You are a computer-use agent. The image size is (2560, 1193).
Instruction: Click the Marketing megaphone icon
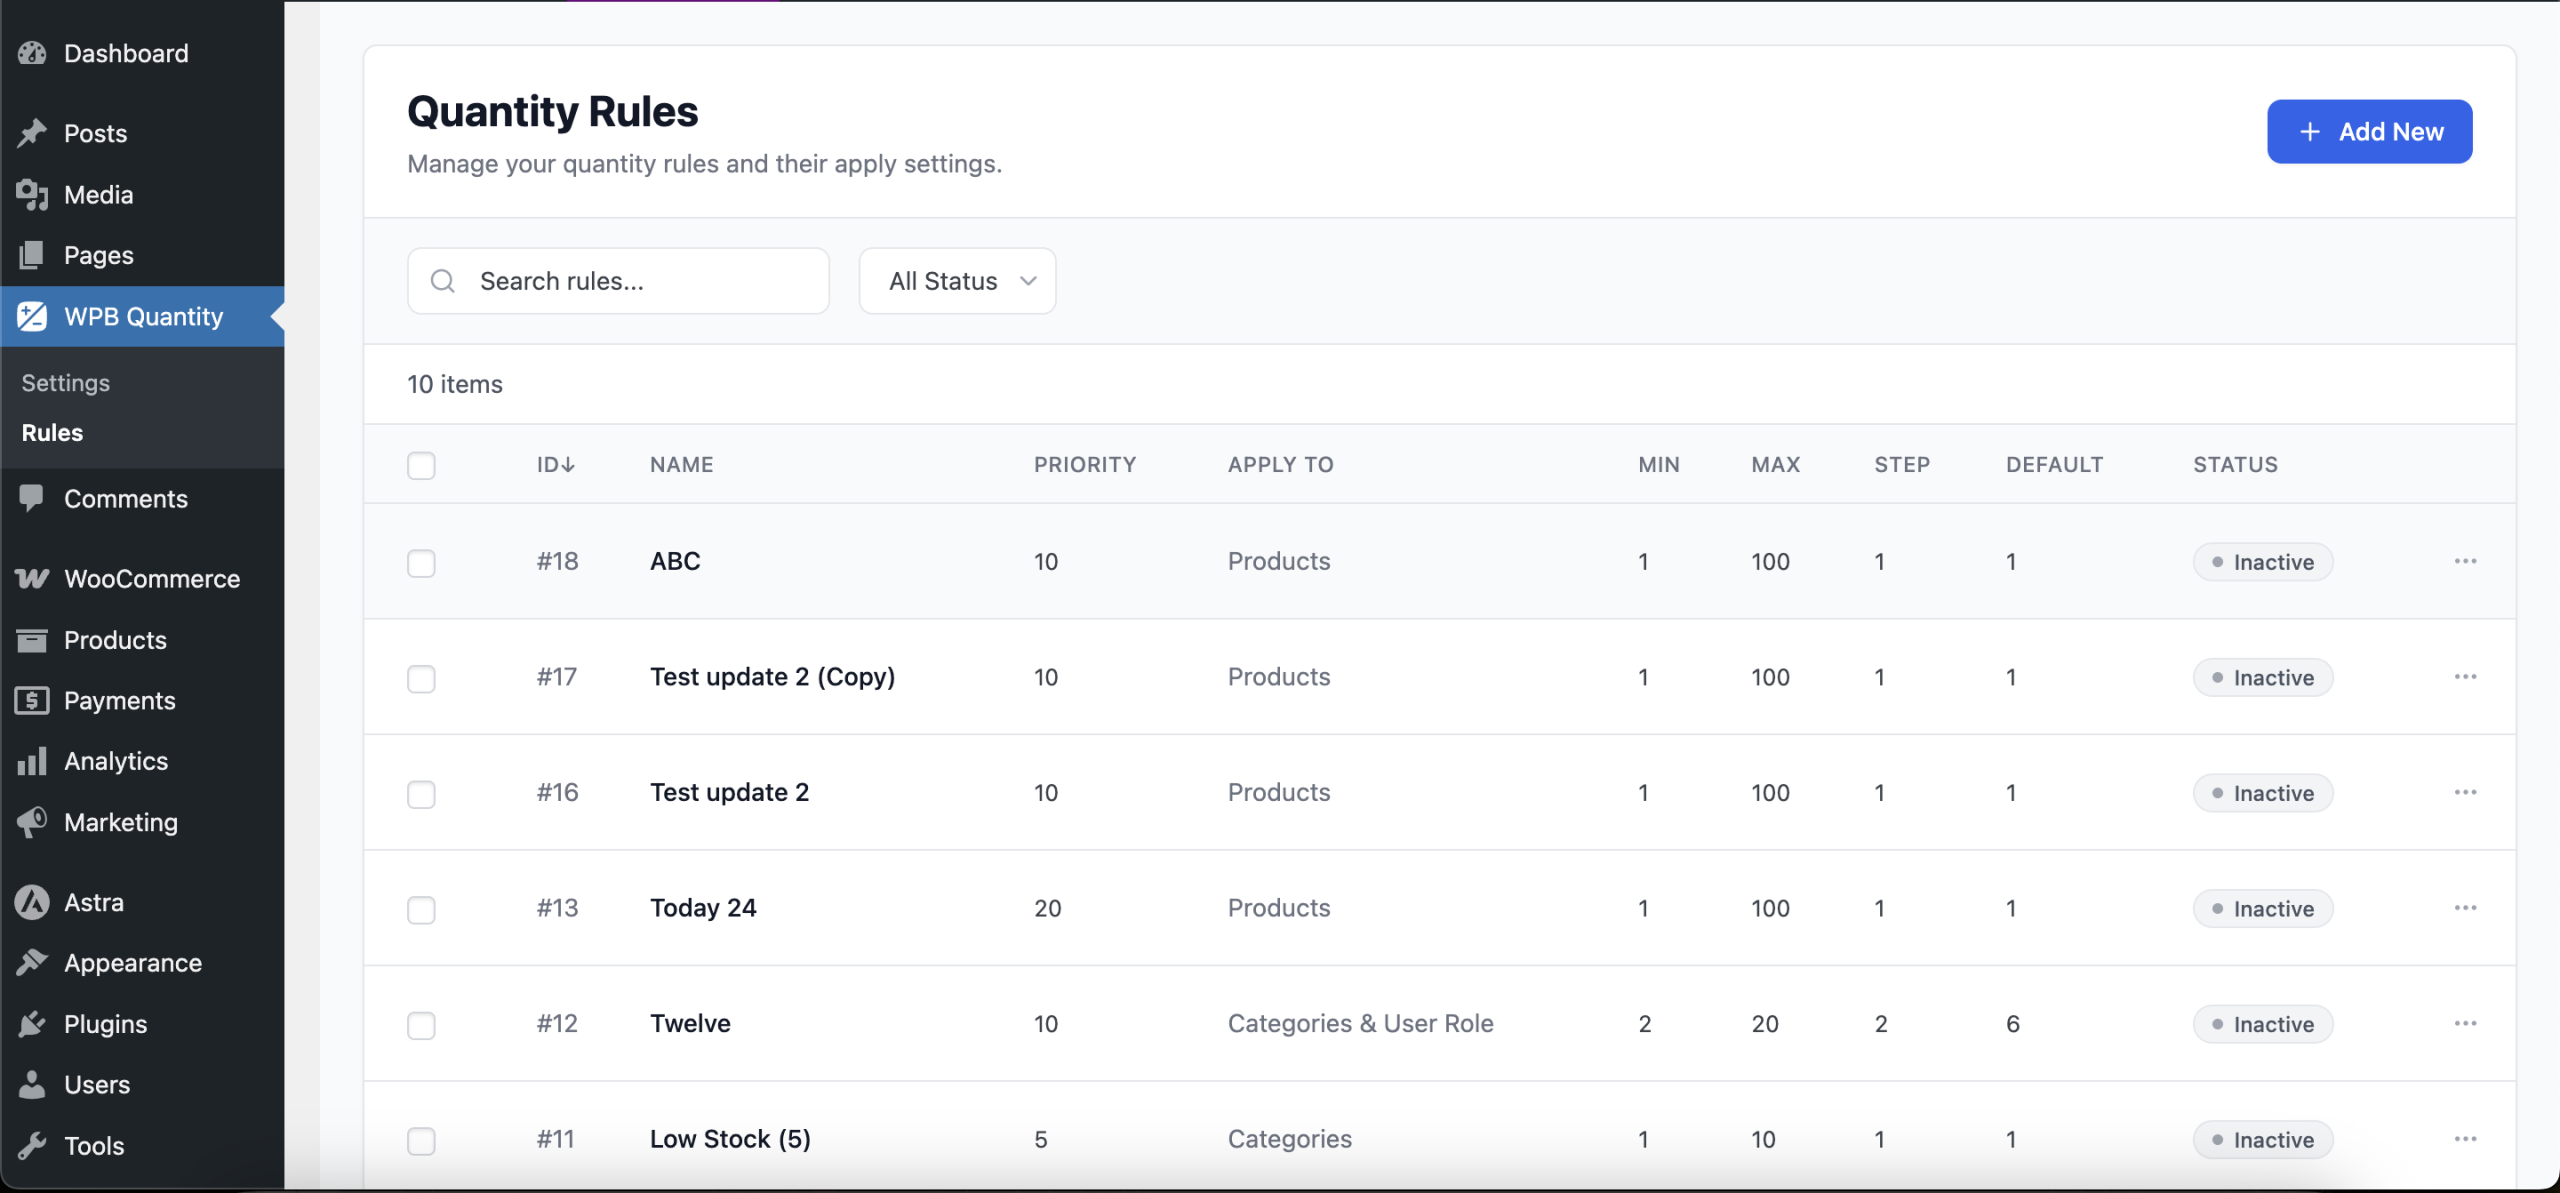(x=32, y=822)
